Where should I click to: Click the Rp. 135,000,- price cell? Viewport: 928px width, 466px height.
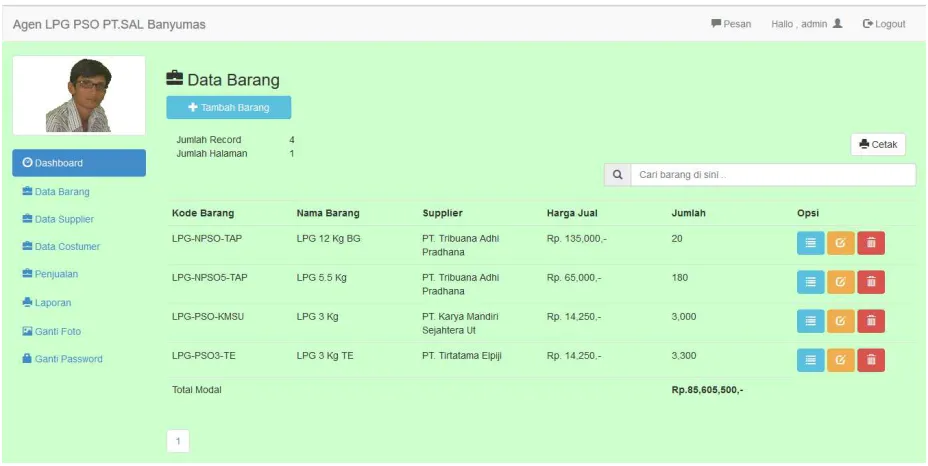[x=577, y=239]
